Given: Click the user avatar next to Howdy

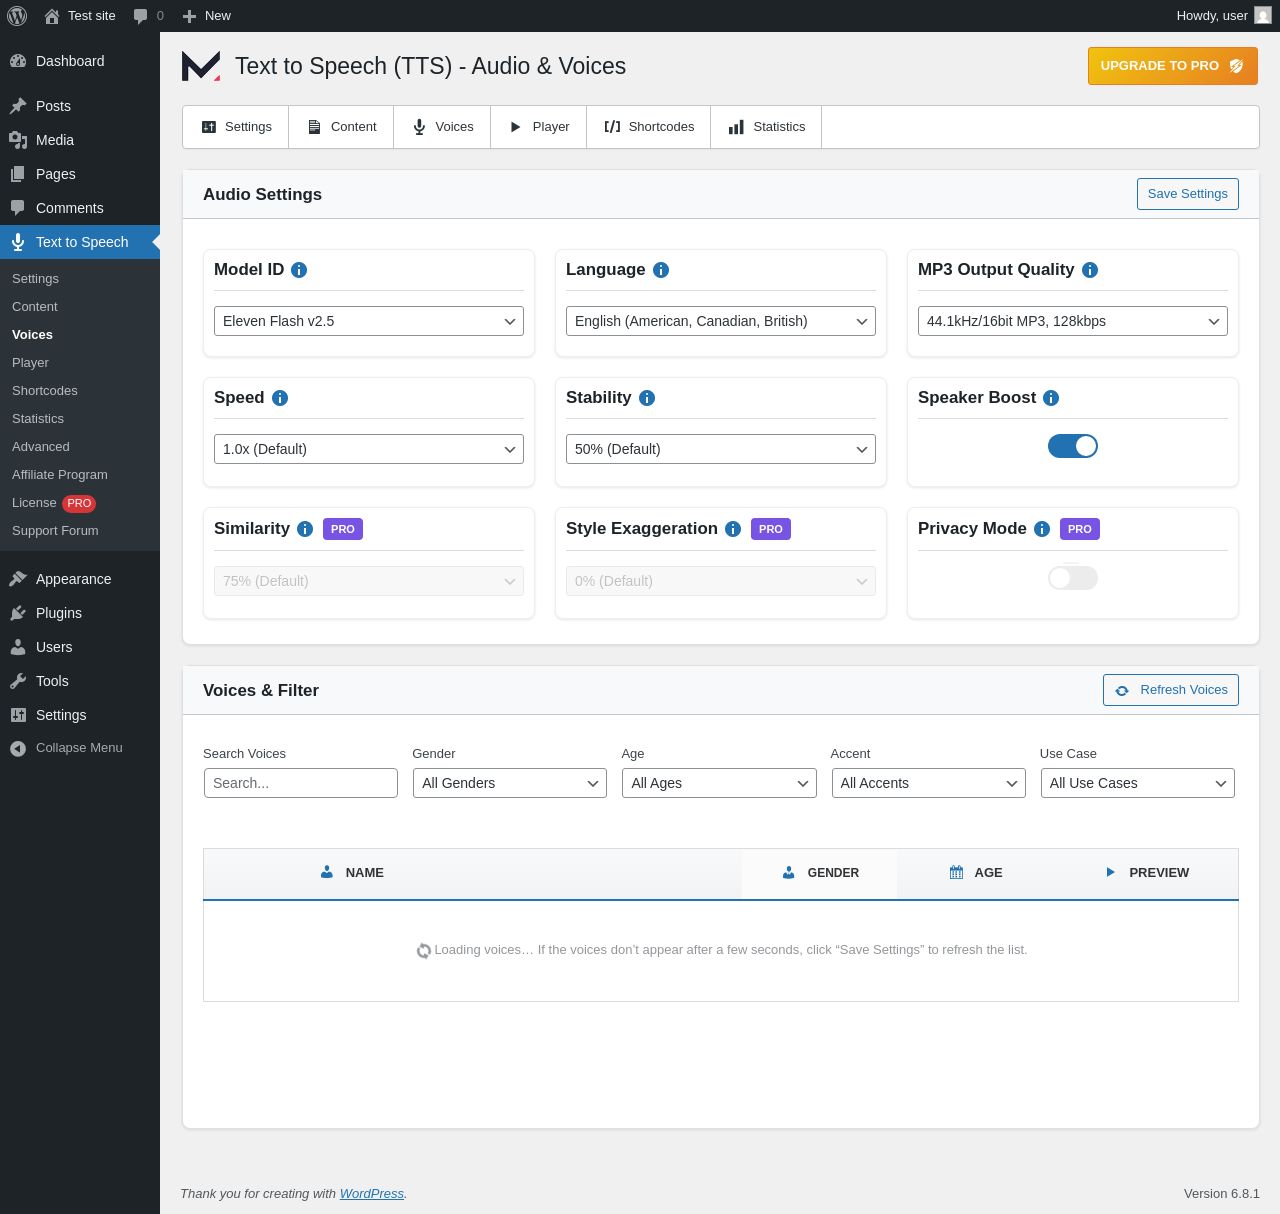Looking at the screenshot, I should 1263,16.
